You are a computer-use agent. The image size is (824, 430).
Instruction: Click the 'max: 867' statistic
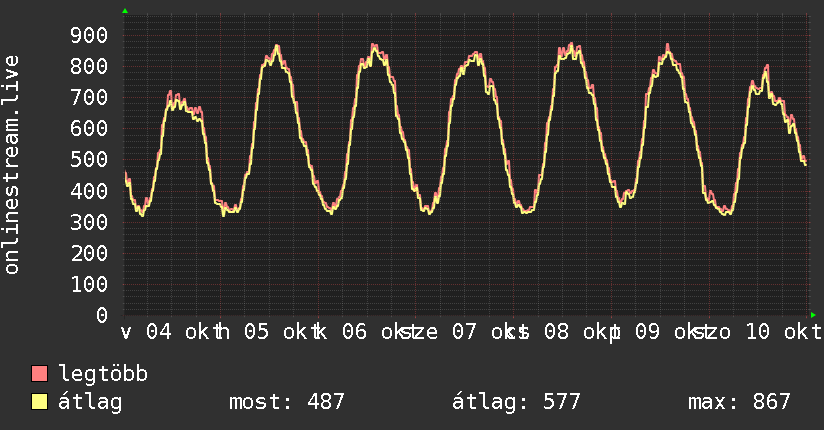[739, 402]
